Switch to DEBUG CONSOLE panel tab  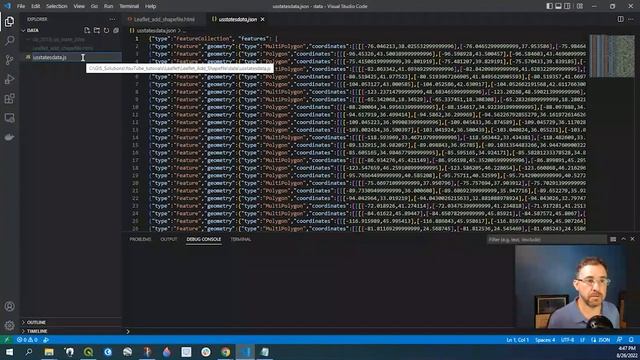click(x=204, y=239)
